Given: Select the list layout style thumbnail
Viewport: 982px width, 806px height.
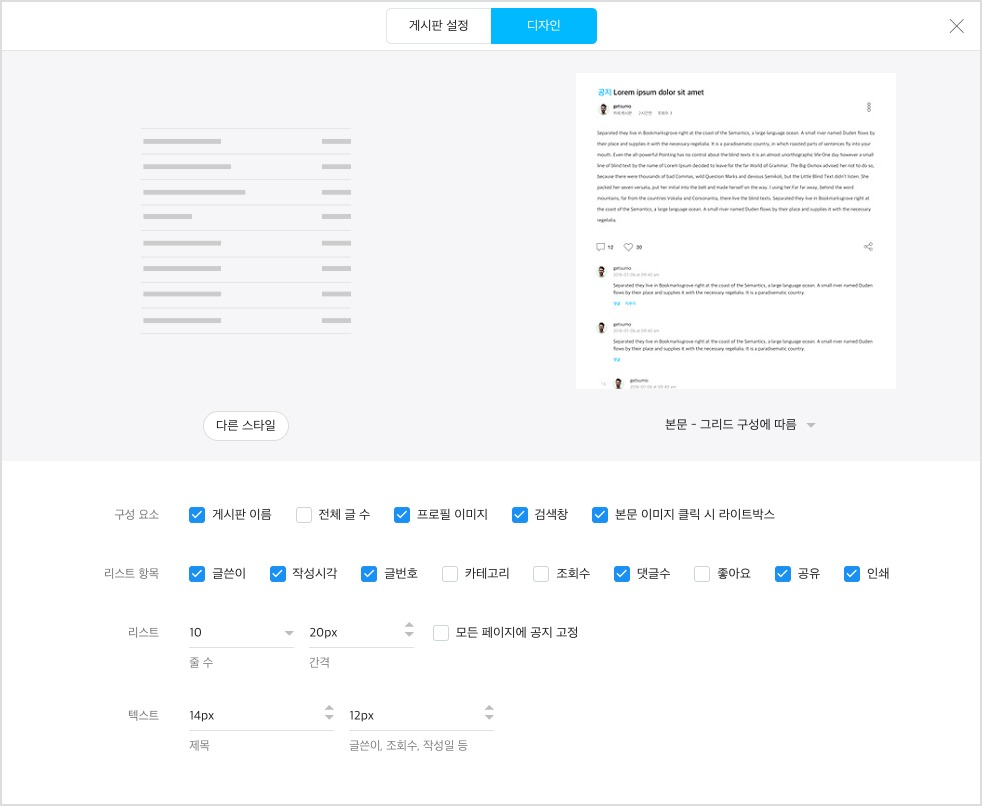Looking at the screenshot, I should 246,230.
